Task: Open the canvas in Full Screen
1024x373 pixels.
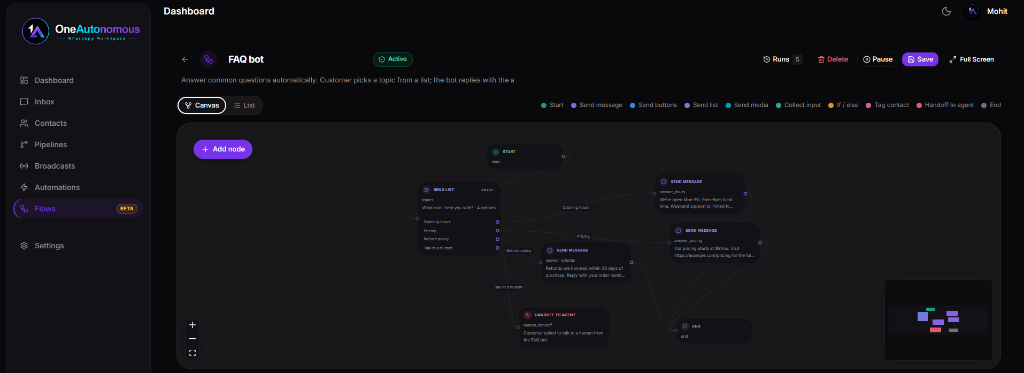Action: click(972, 59)
